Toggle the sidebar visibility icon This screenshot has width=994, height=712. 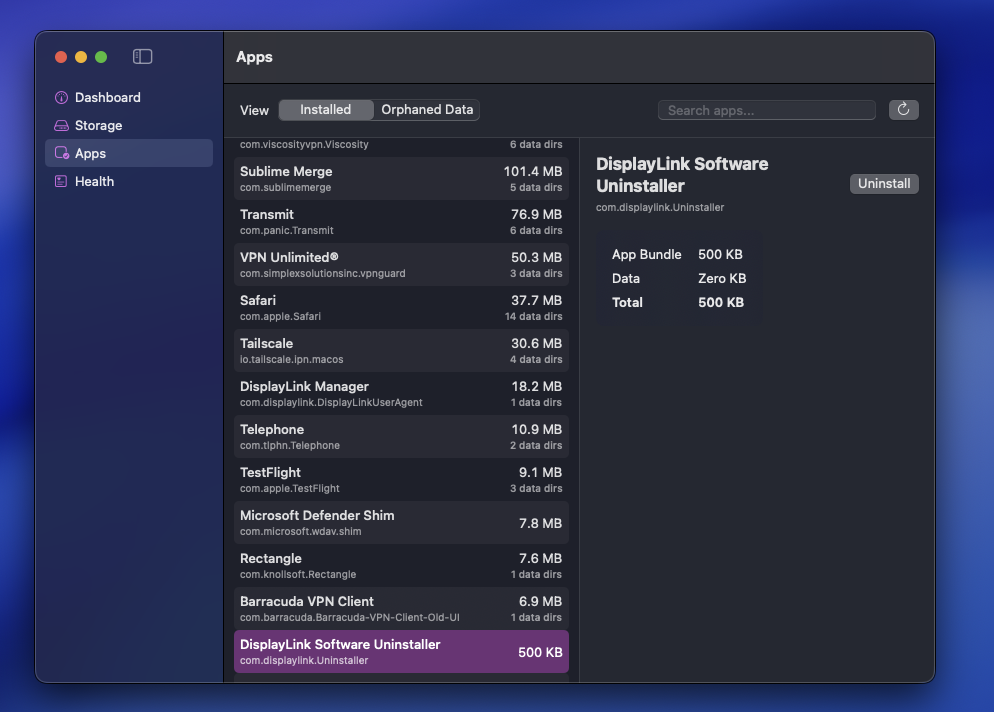pos(142,57)
